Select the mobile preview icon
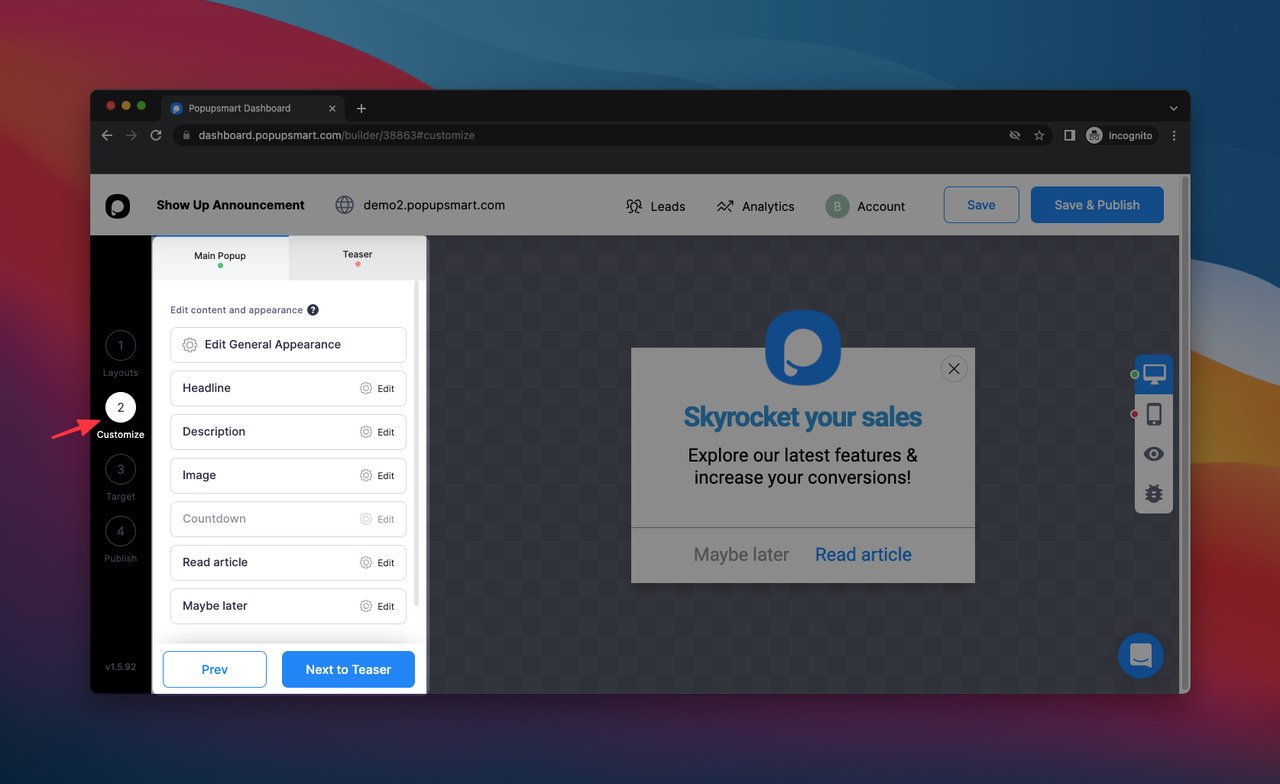Image resolution: width=1280 pixels, height=784 pixels. point(1153,413)
